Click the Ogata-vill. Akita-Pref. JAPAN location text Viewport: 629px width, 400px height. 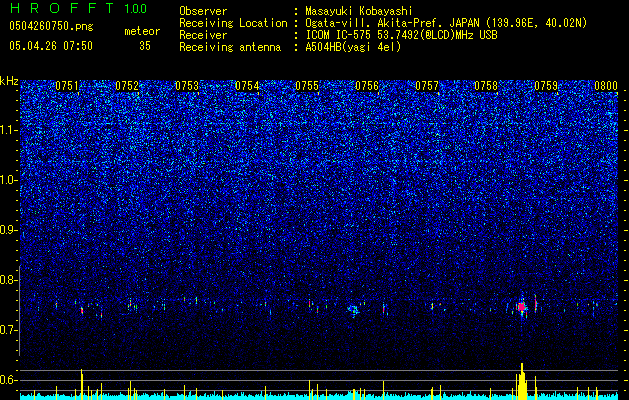(446, 23)
